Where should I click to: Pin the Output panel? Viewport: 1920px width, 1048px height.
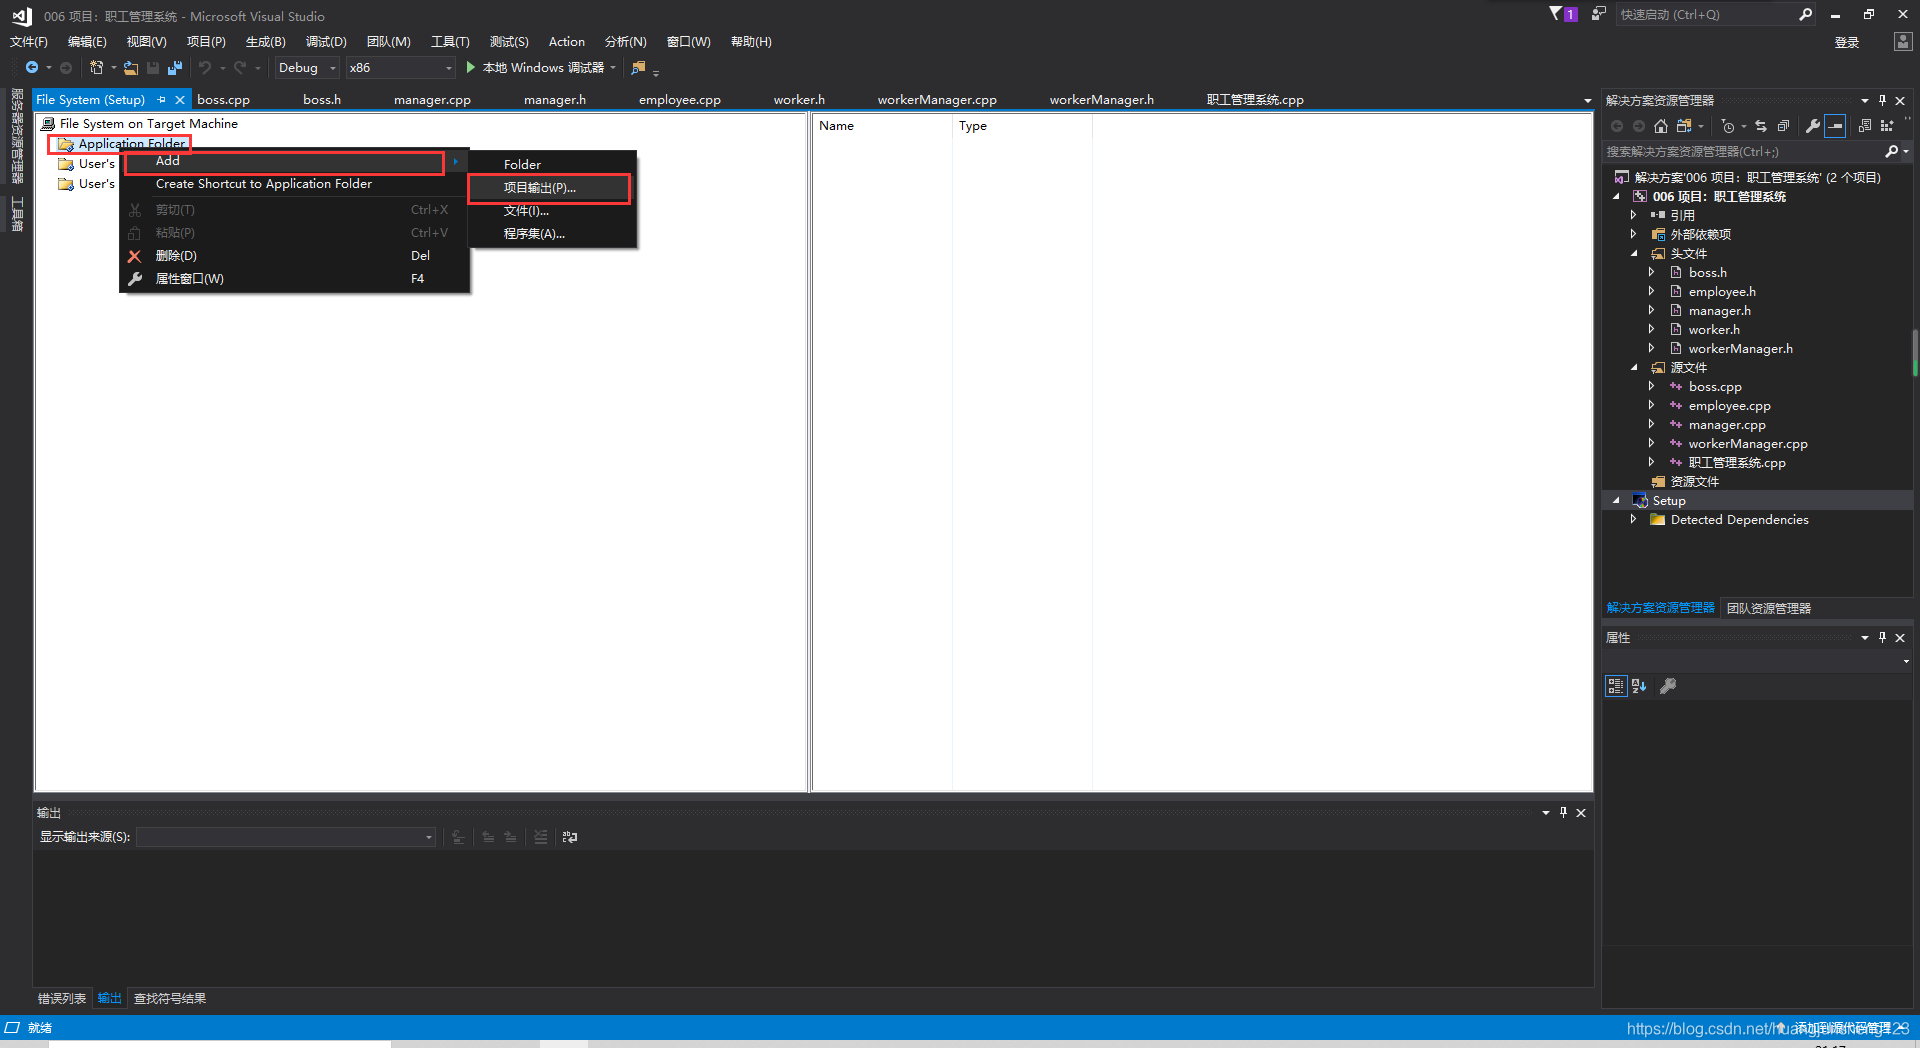[x=1563, y=813]
